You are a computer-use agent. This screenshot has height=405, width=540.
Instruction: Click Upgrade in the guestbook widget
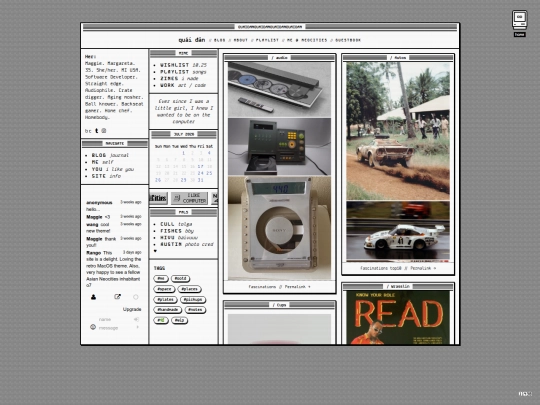click(x=132, y=309)
